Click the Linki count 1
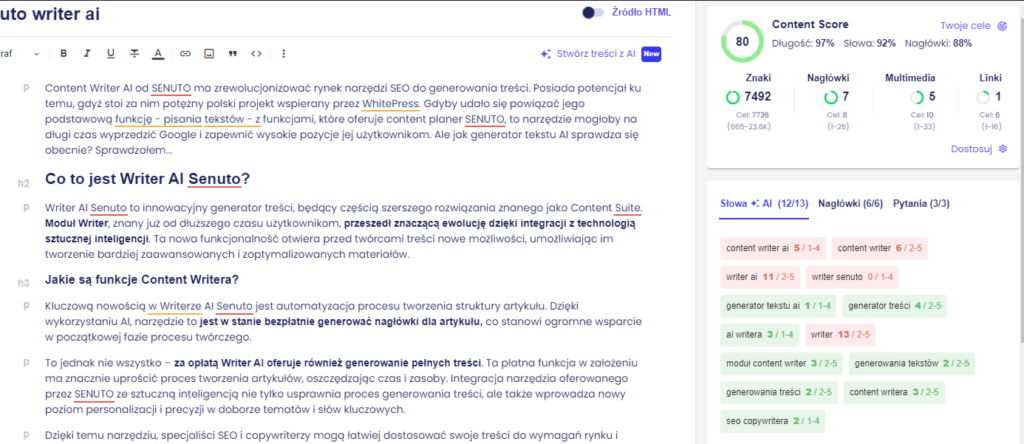The image size is (1024, 444). 998,97
